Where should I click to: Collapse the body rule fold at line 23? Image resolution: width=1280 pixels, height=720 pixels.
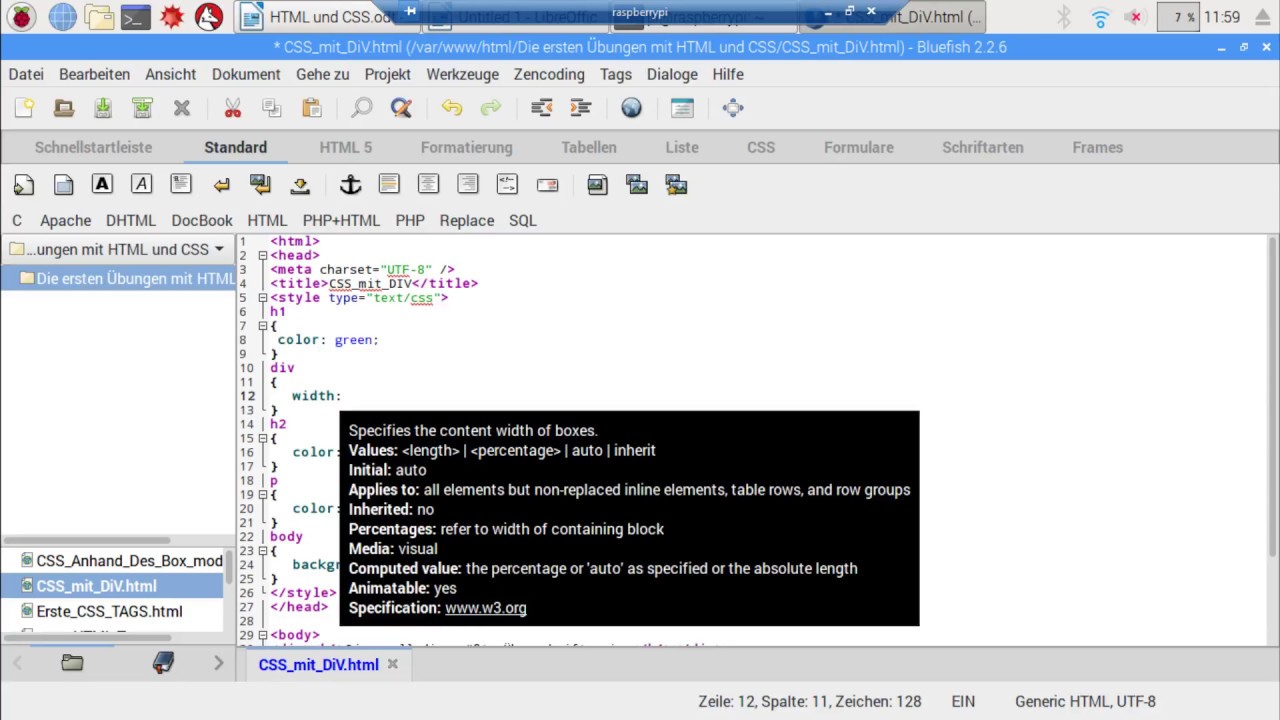(x=263, y=551)
